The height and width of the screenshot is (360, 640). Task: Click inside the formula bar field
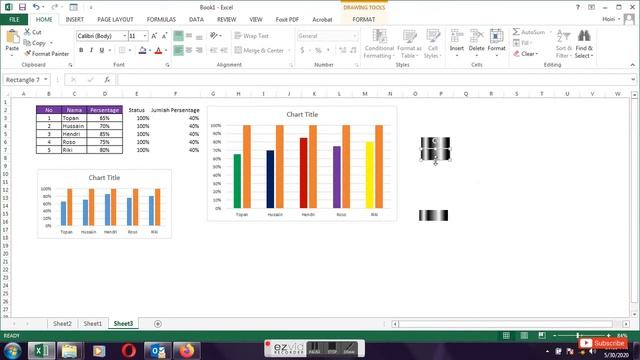(x=372, y=80)
